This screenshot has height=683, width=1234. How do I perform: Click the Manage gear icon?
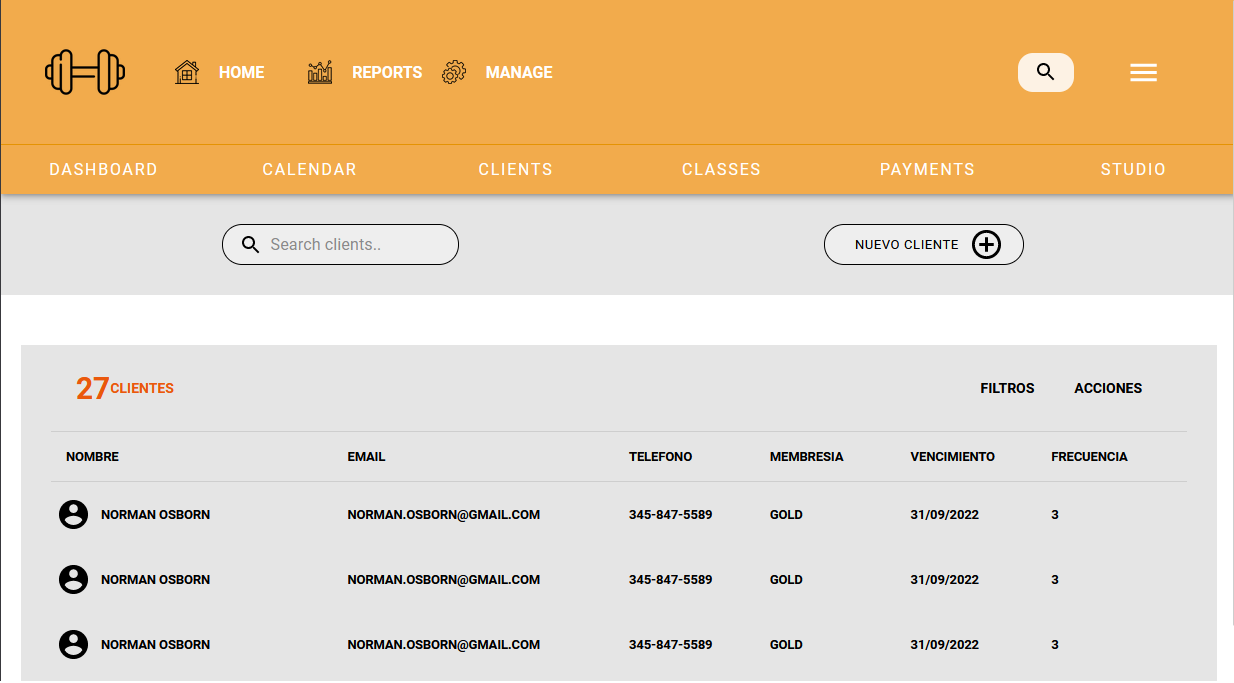[454, 72]
